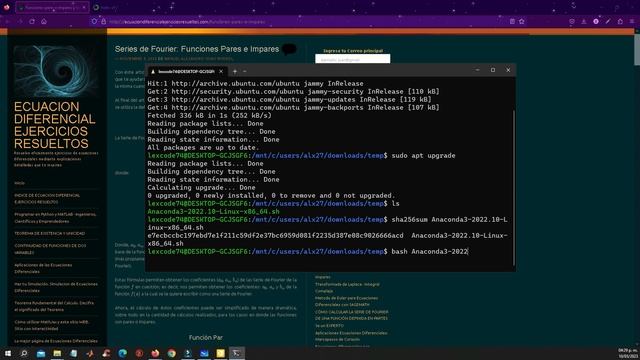Open taskbar search magnifier
640x360 pixels.
point(24,353)
